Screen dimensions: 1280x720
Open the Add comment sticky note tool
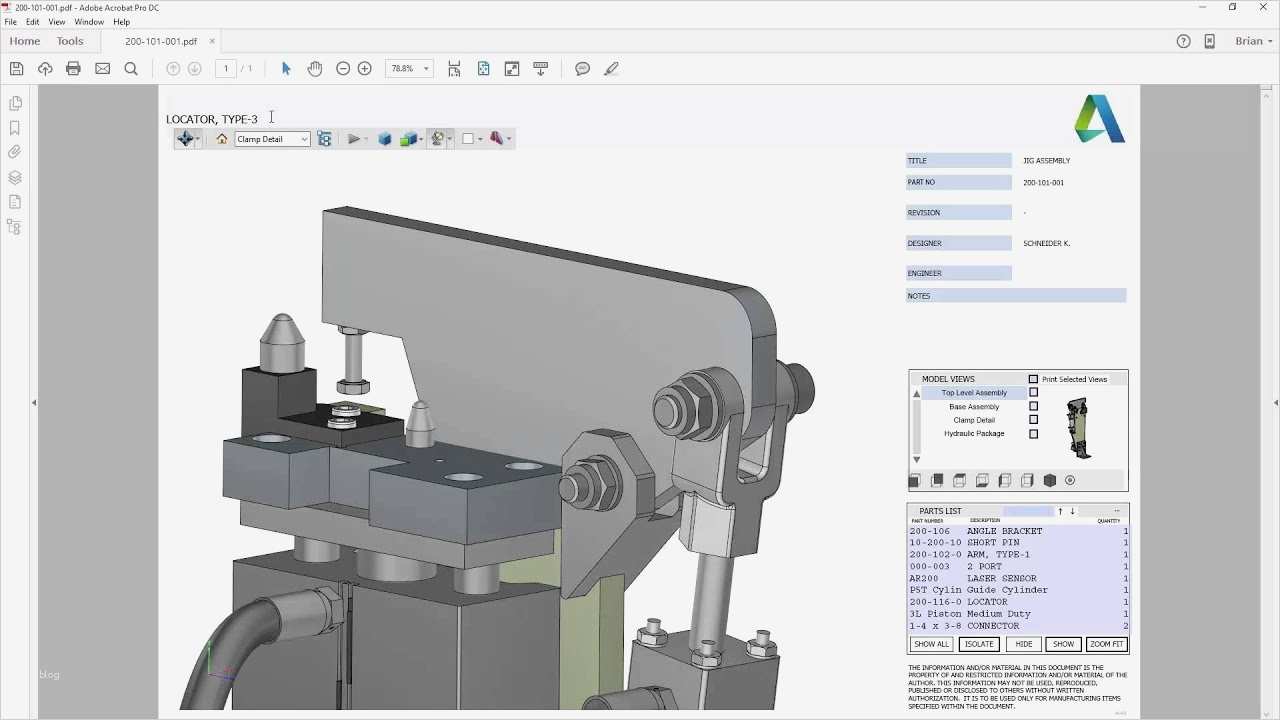tap(582, 69)
